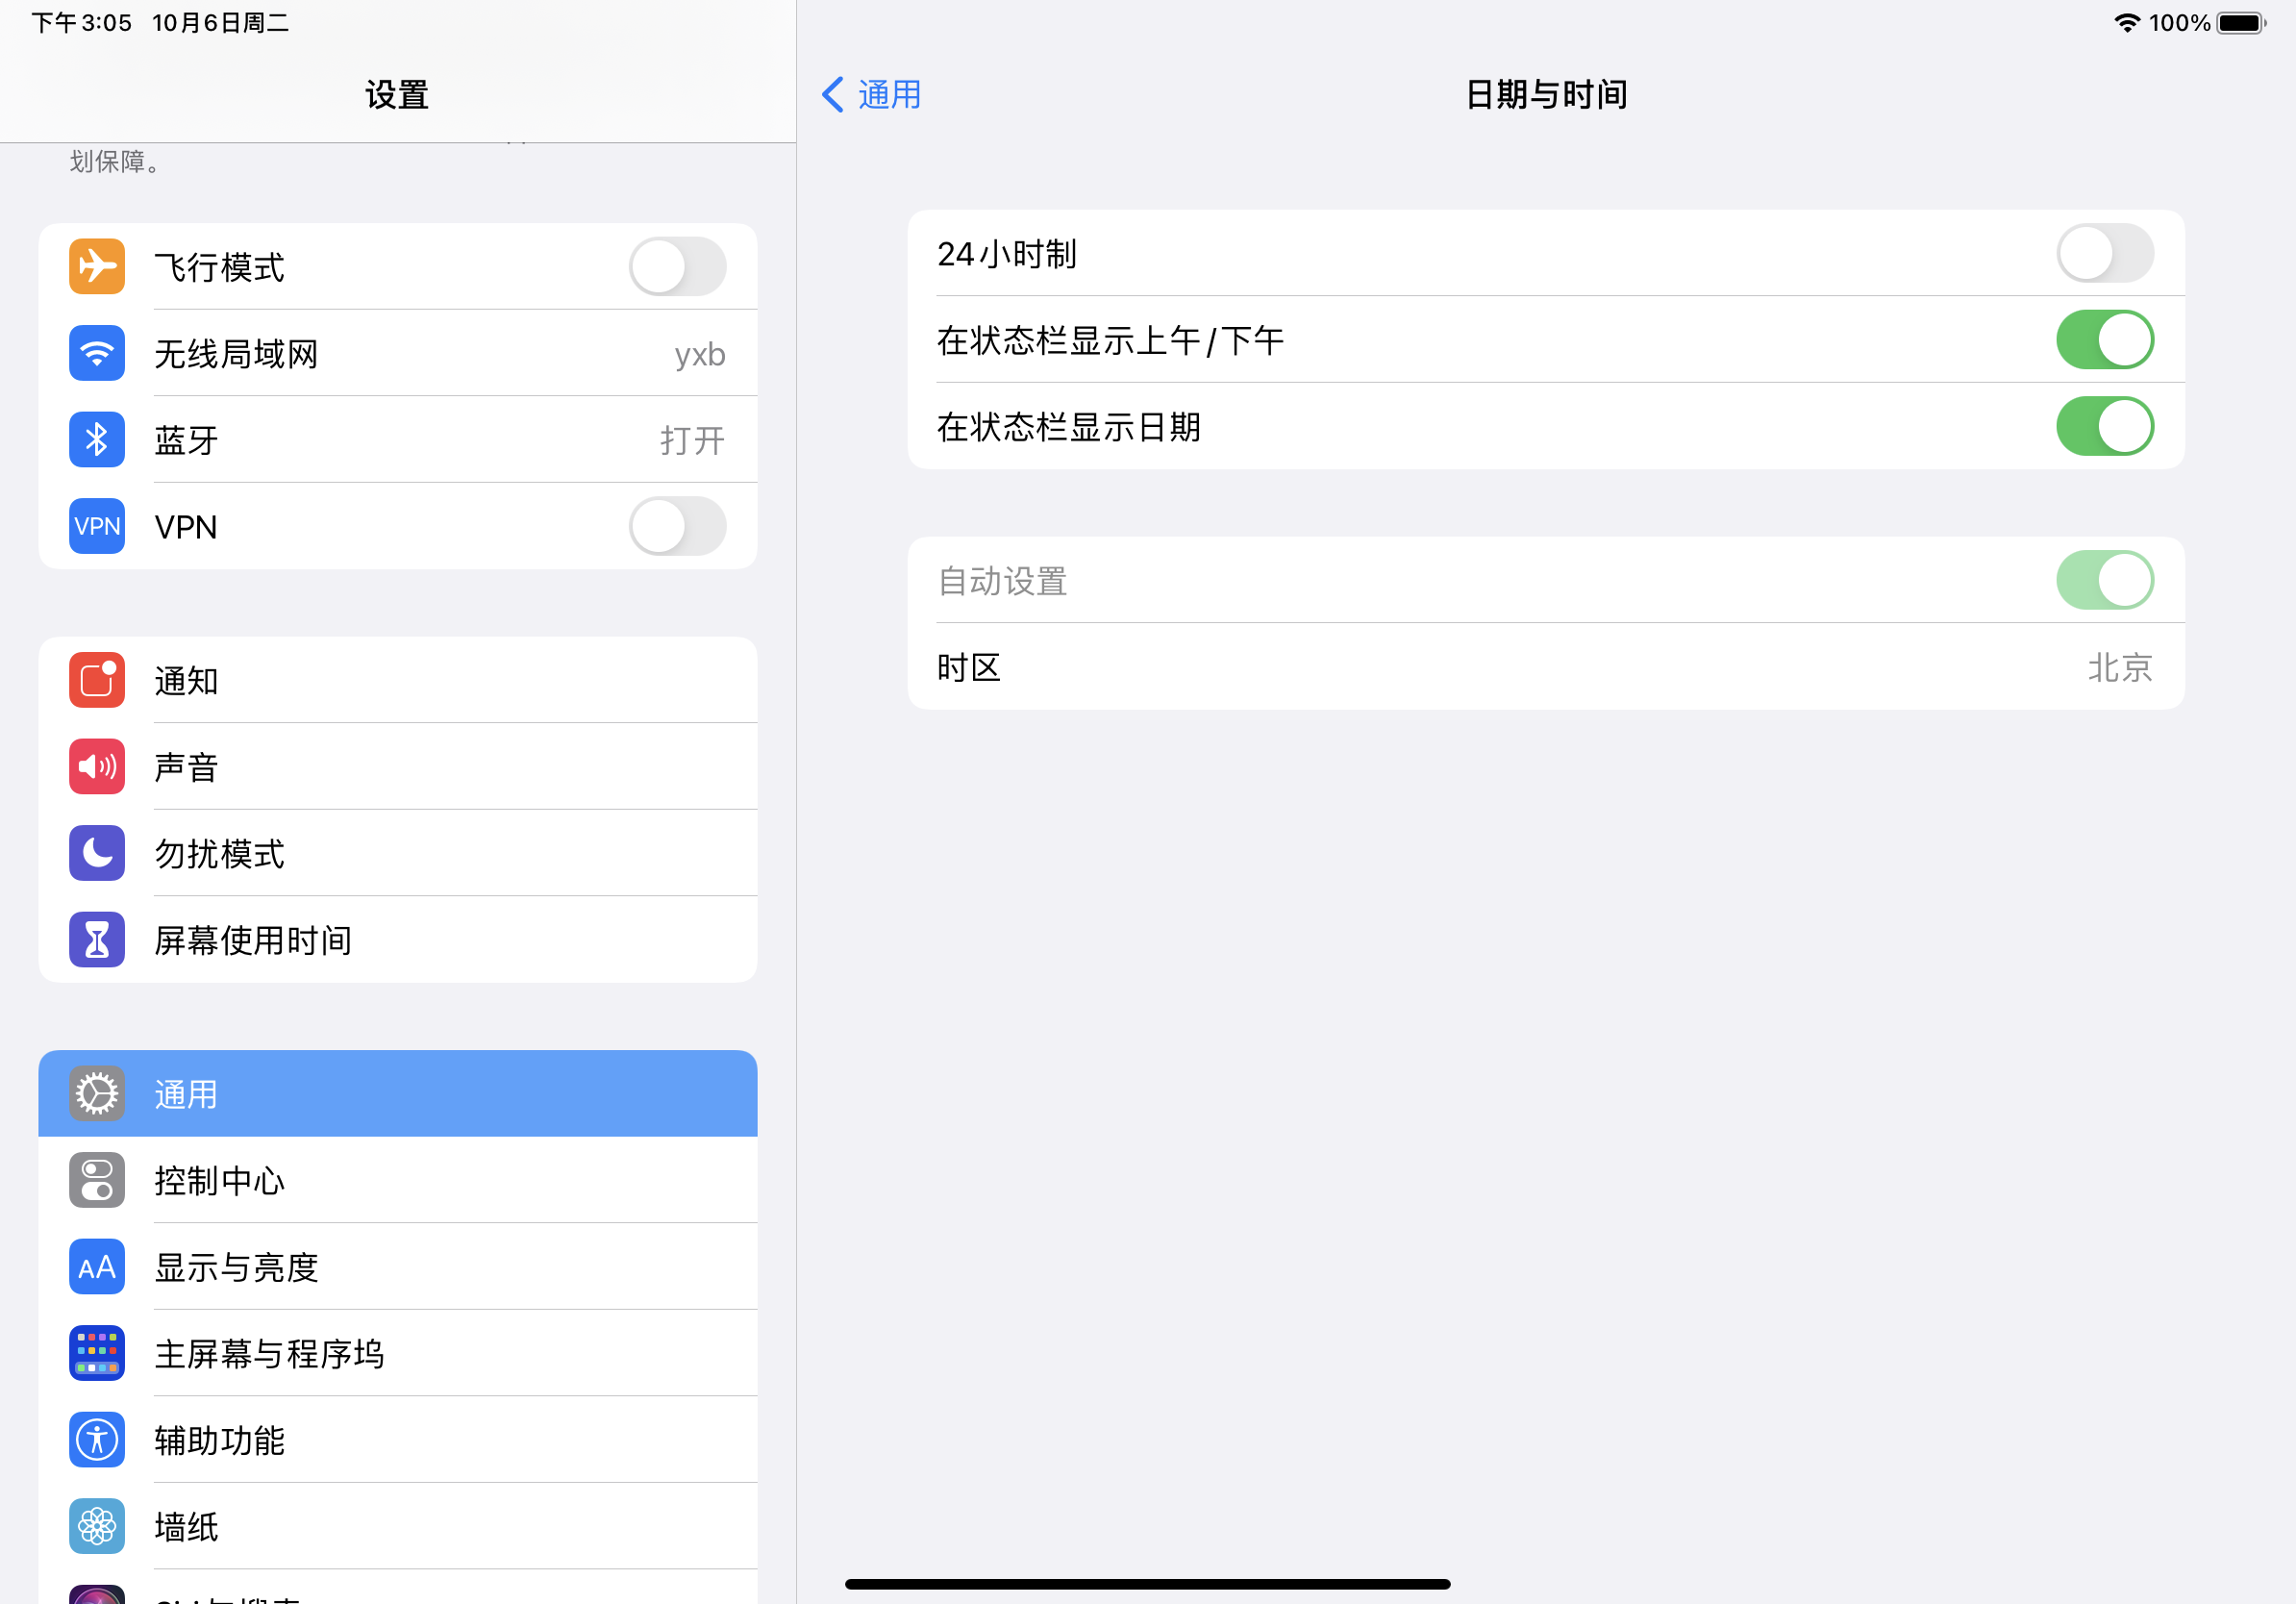Tap the Airplane Mode orange icon

pos(97,266)
